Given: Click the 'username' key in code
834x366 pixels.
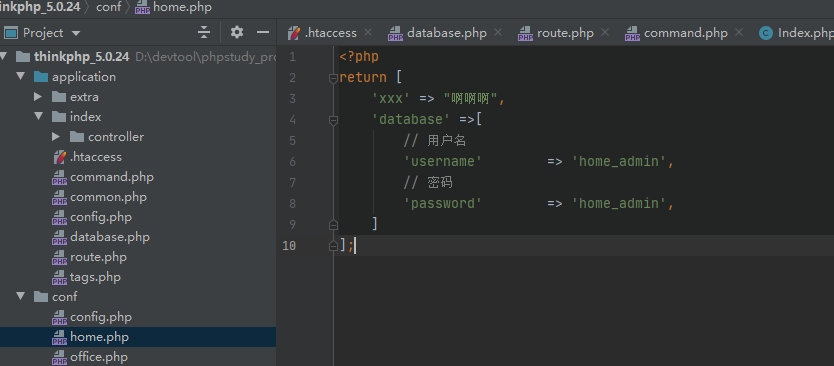Looking at the screenshot, I should click(443, 161).
